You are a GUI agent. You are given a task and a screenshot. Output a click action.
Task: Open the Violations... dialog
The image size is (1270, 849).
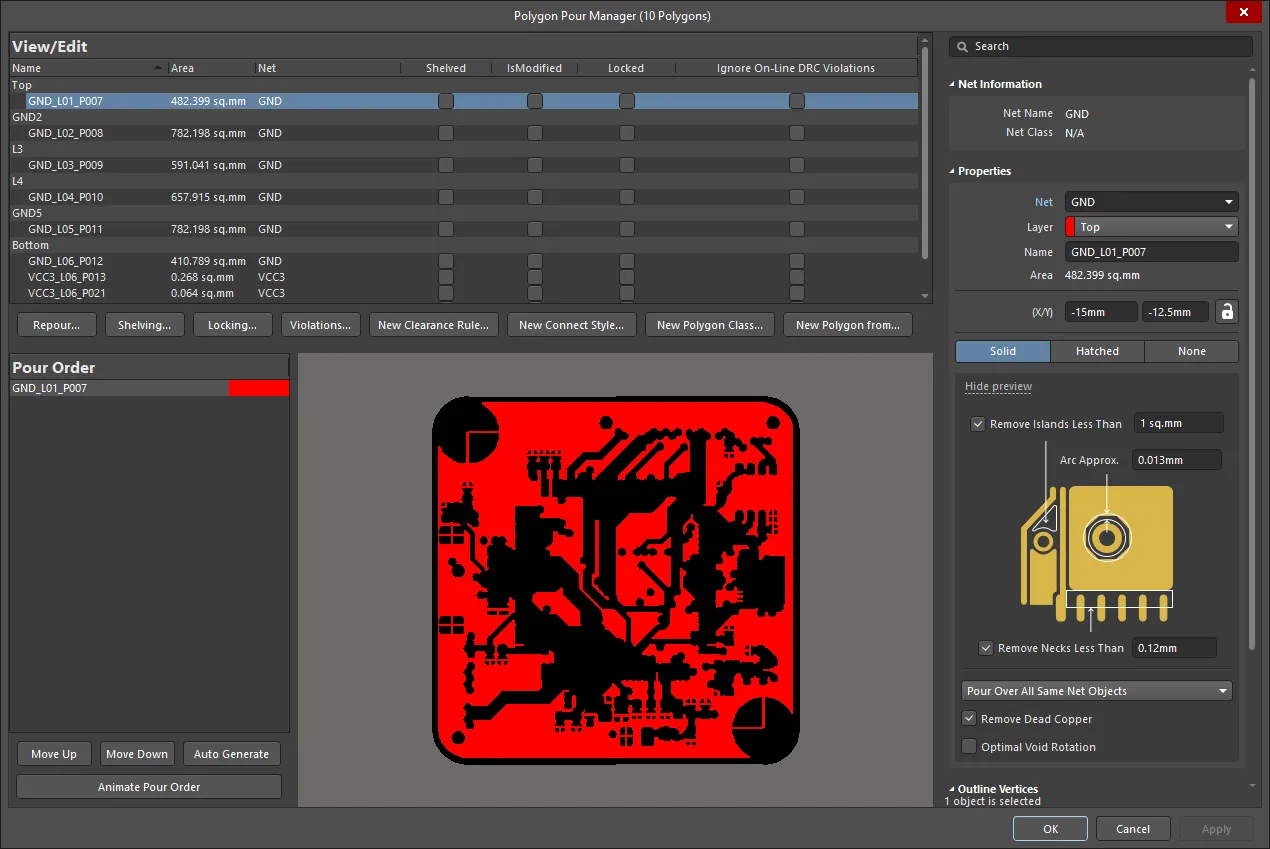320,325
